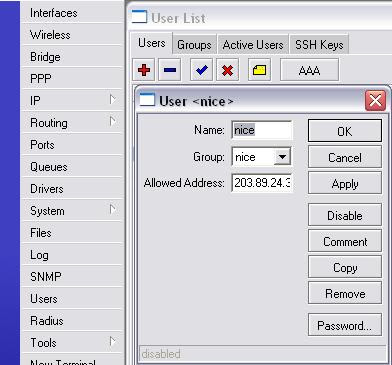Open the System menu item
392x365 pixels.
point(72,210)
